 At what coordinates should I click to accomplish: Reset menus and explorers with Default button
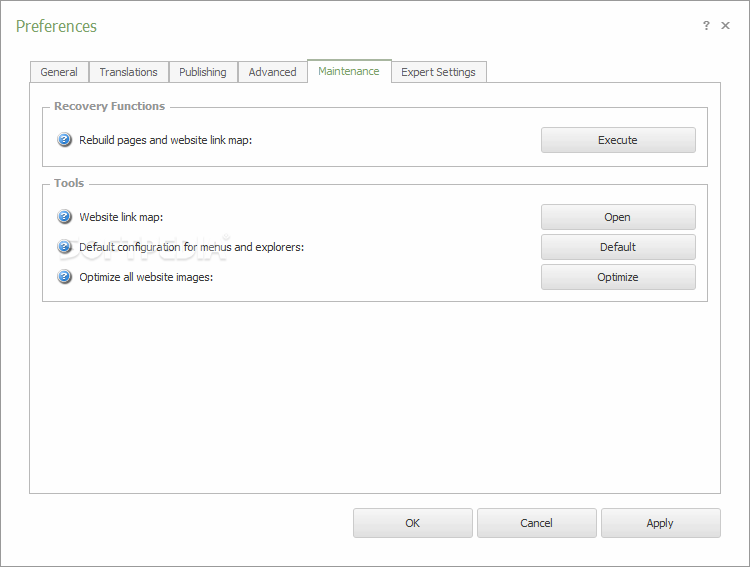click(x=618, y=247)
